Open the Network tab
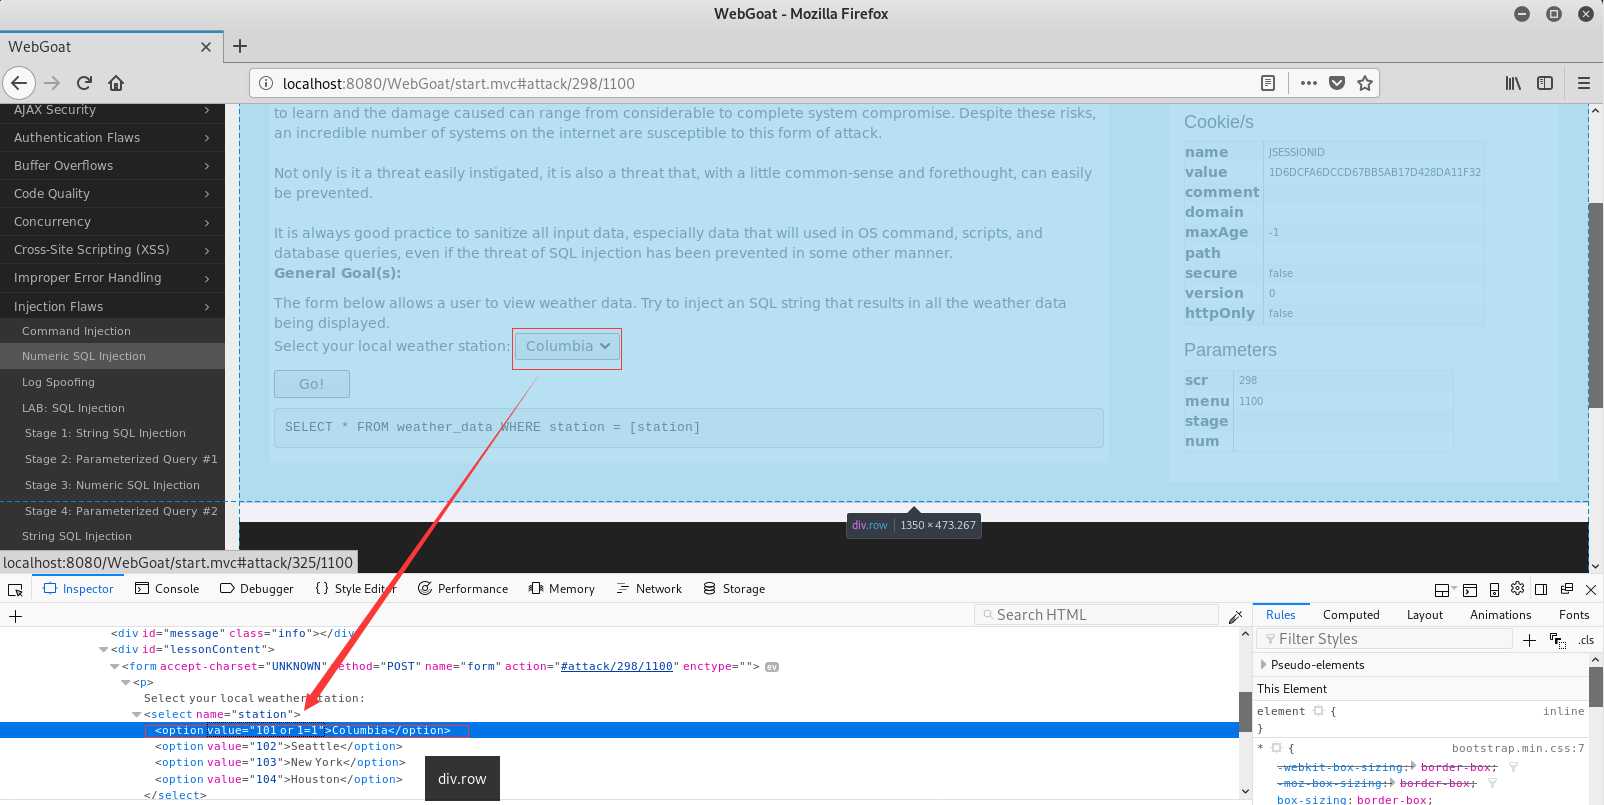The image size is (1604, 805). (649, 589)
